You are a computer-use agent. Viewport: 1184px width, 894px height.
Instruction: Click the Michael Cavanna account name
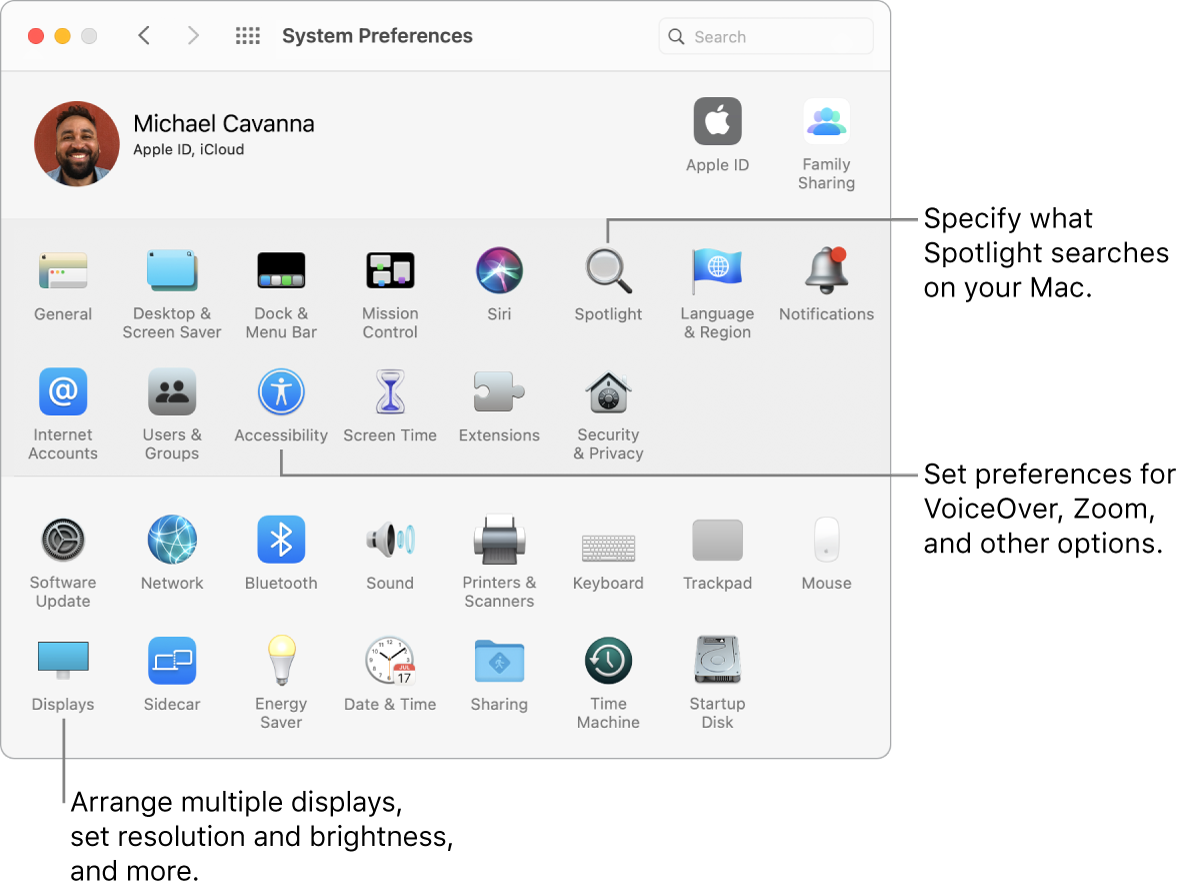coord(224,124)
